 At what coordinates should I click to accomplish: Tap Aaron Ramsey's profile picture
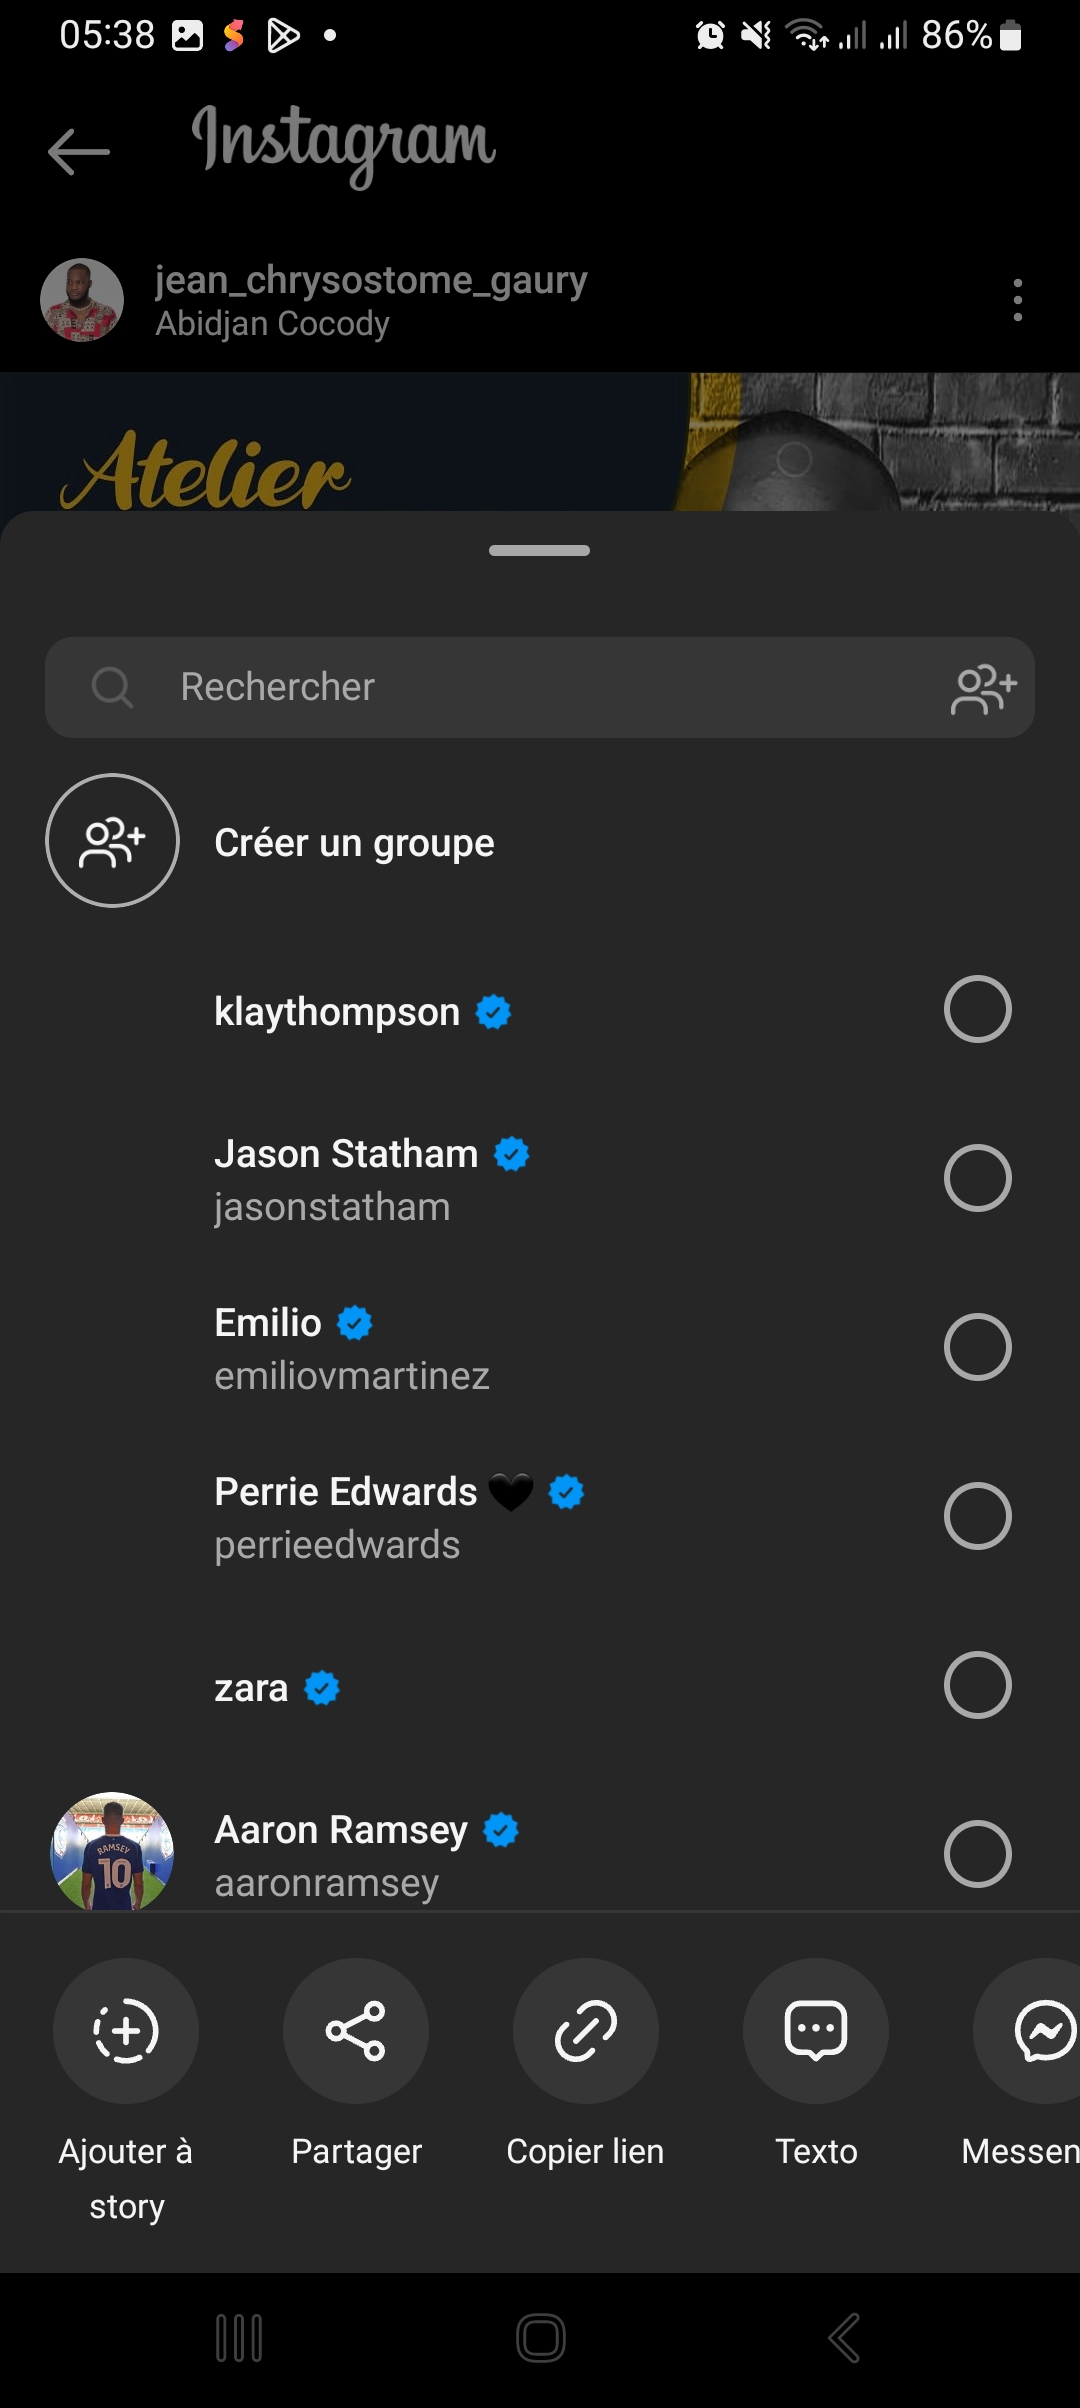pos(112,1852)
